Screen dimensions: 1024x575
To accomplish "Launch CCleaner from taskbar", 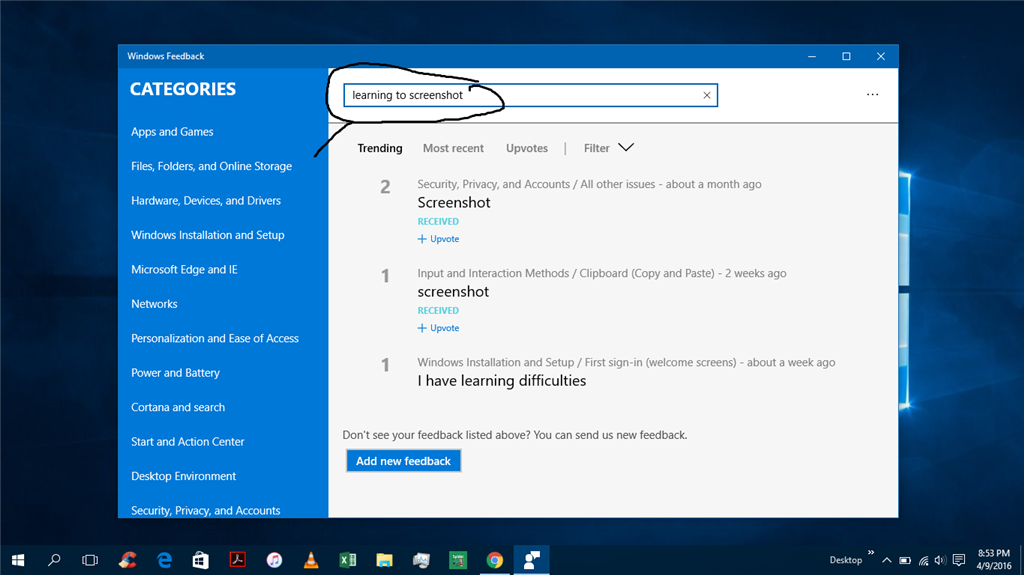I will coord(127,560).
